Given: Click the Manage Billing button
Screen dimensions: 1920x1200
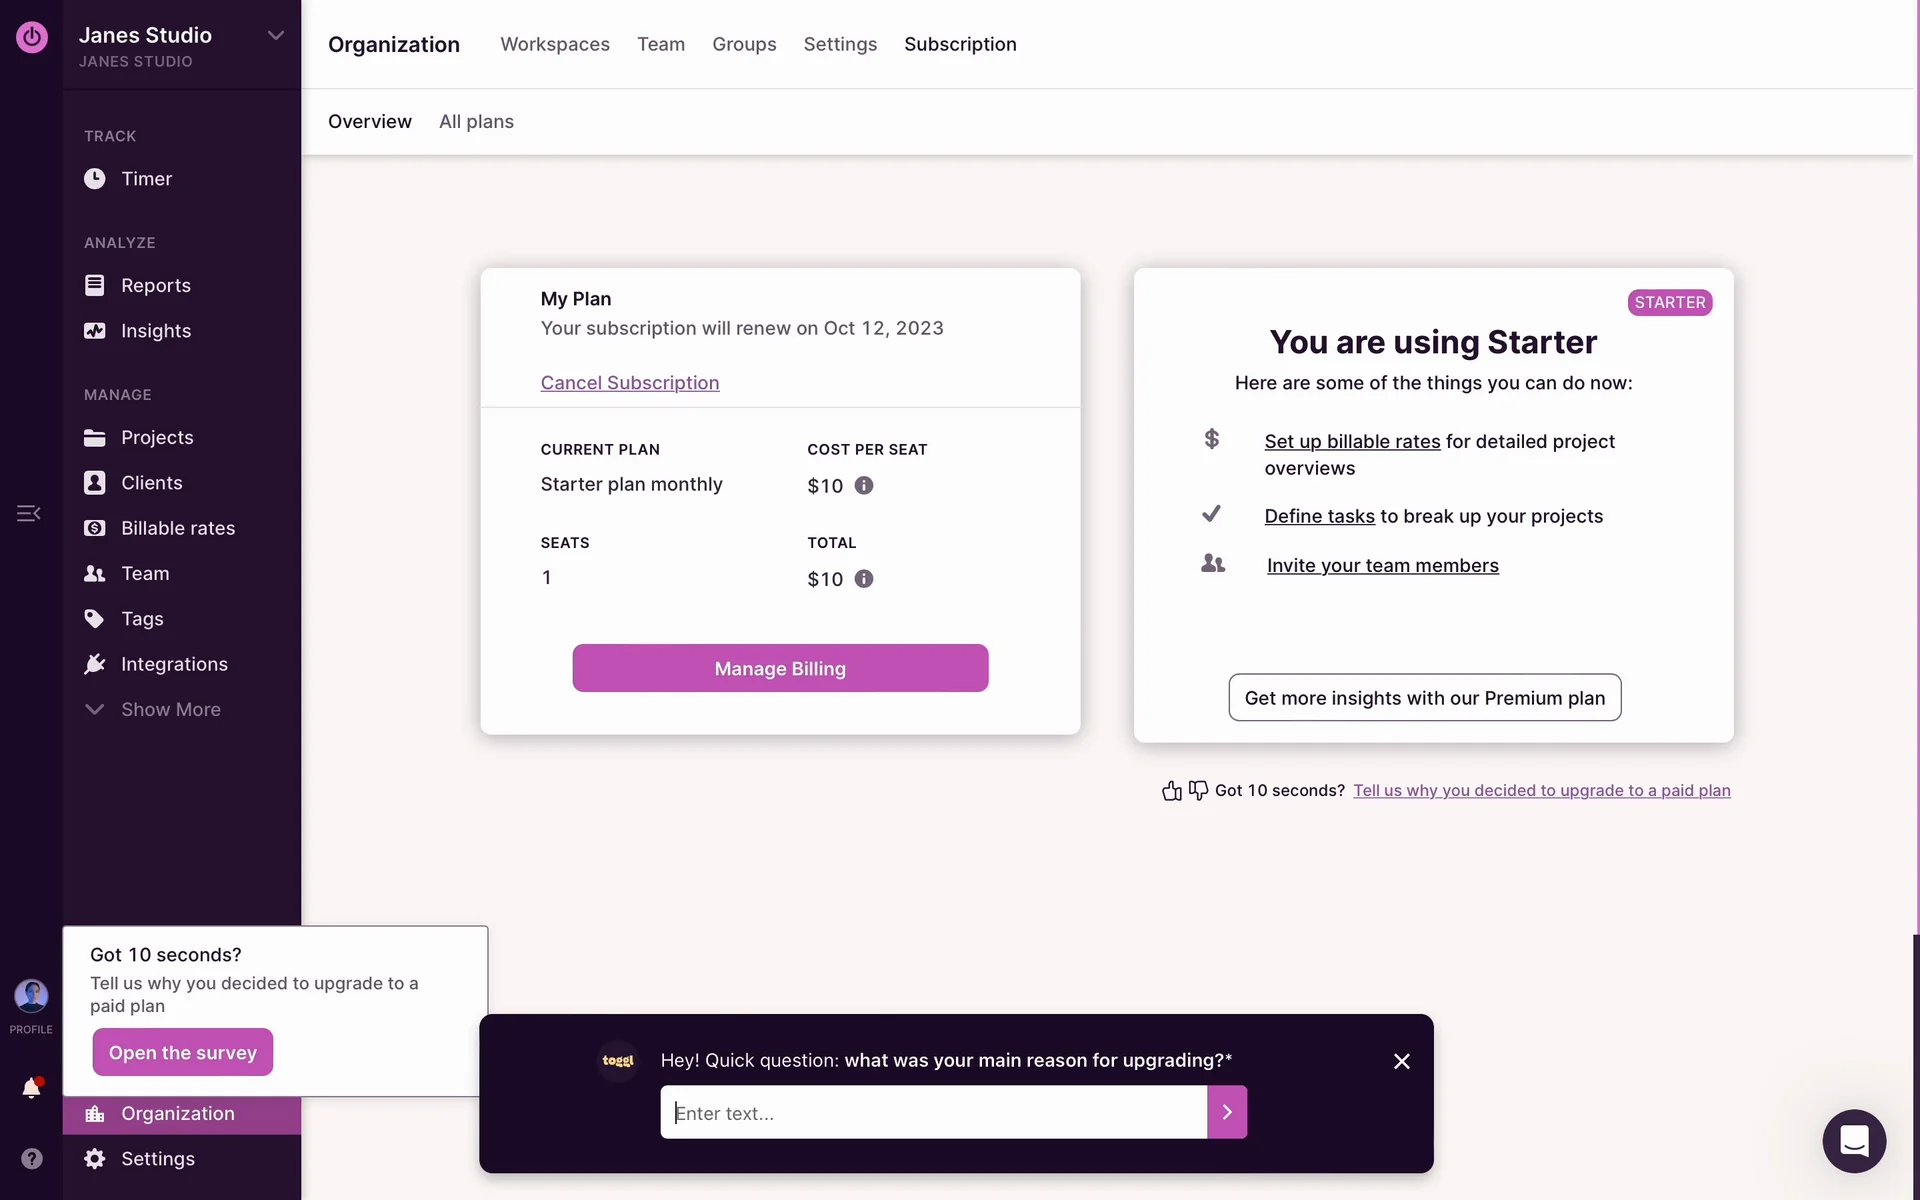Looking at the screenshot, I should click(x=780, y=668).
